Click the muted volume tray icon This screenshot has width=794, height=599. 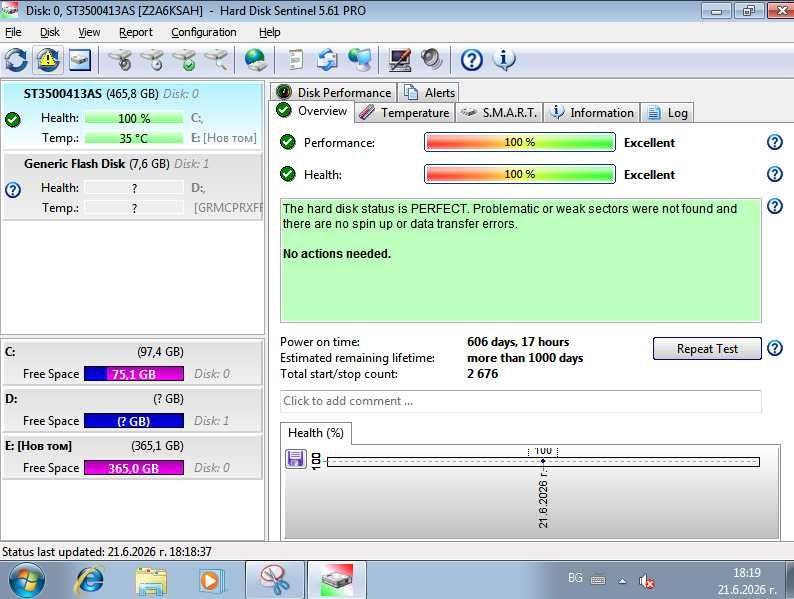646,581
